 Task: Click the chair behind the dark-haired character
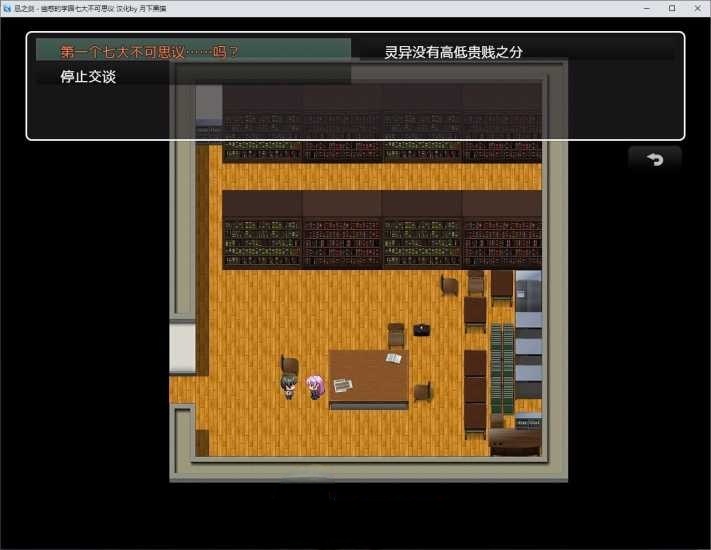click(x=289, y=364)
